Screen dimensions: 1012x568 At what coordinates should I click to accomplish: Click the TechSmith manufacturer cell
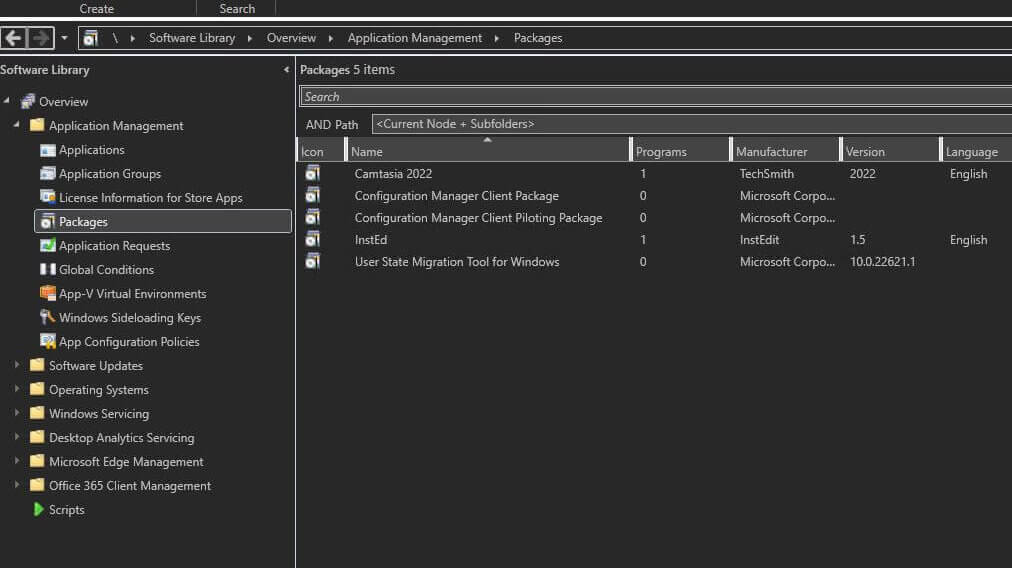(x=767, y=174)
